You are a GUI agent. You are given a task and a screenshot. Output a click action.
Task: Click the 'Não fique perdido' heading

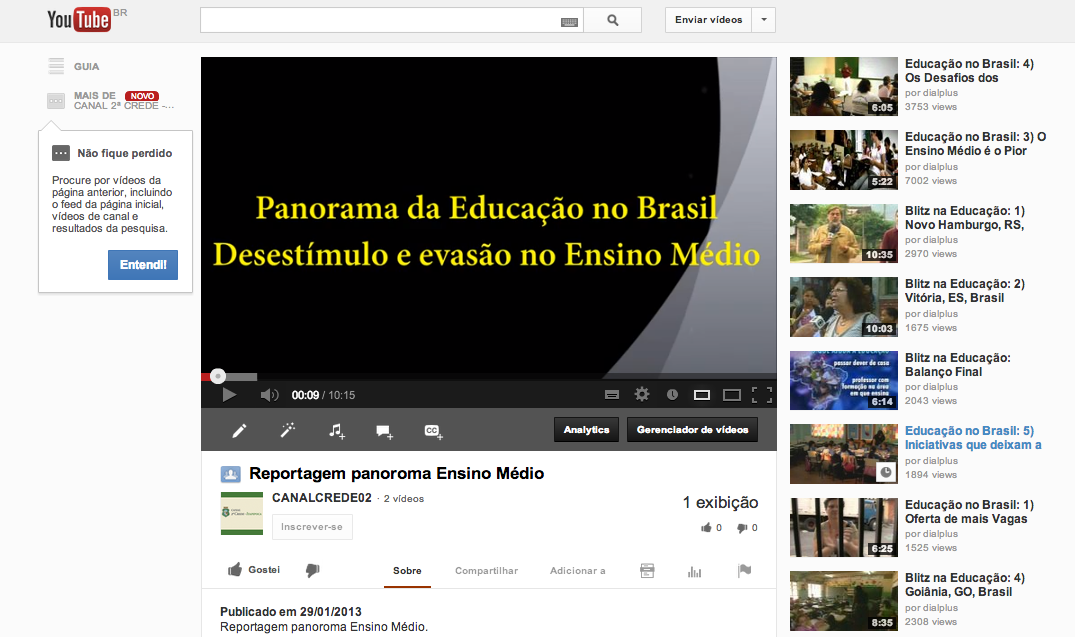(125, 153)
